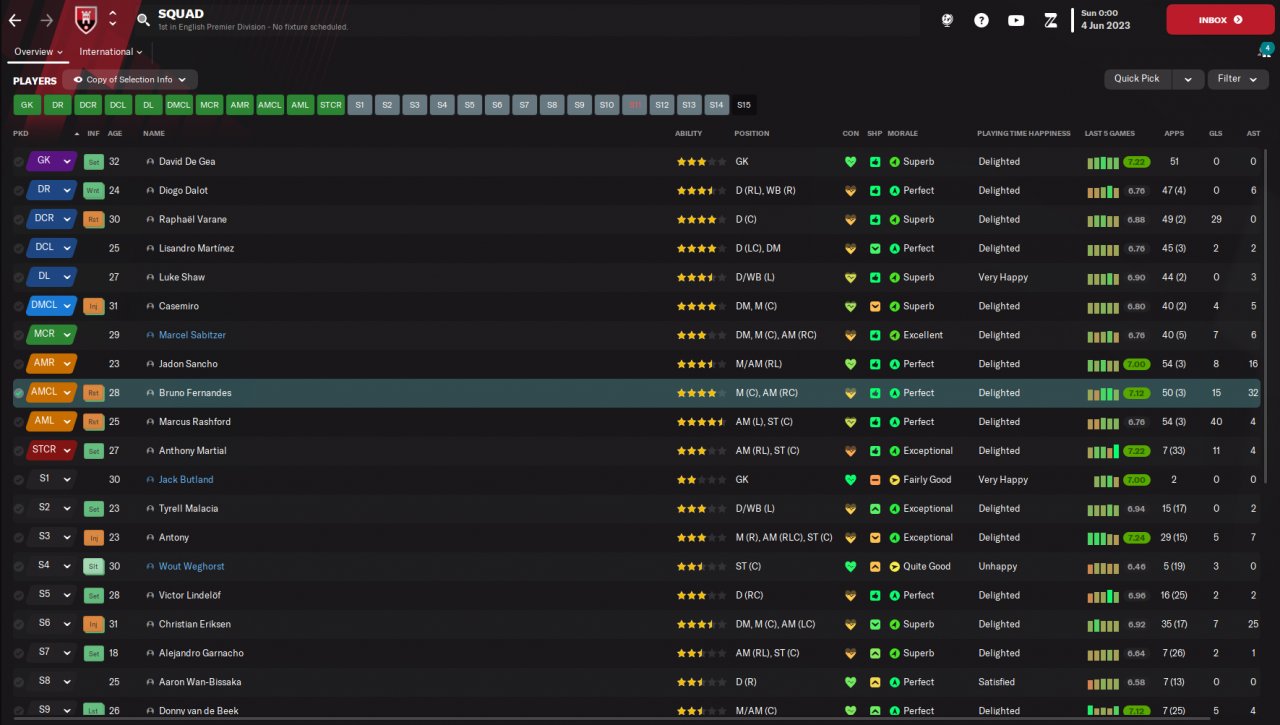Go back using the left arrow

15,20
